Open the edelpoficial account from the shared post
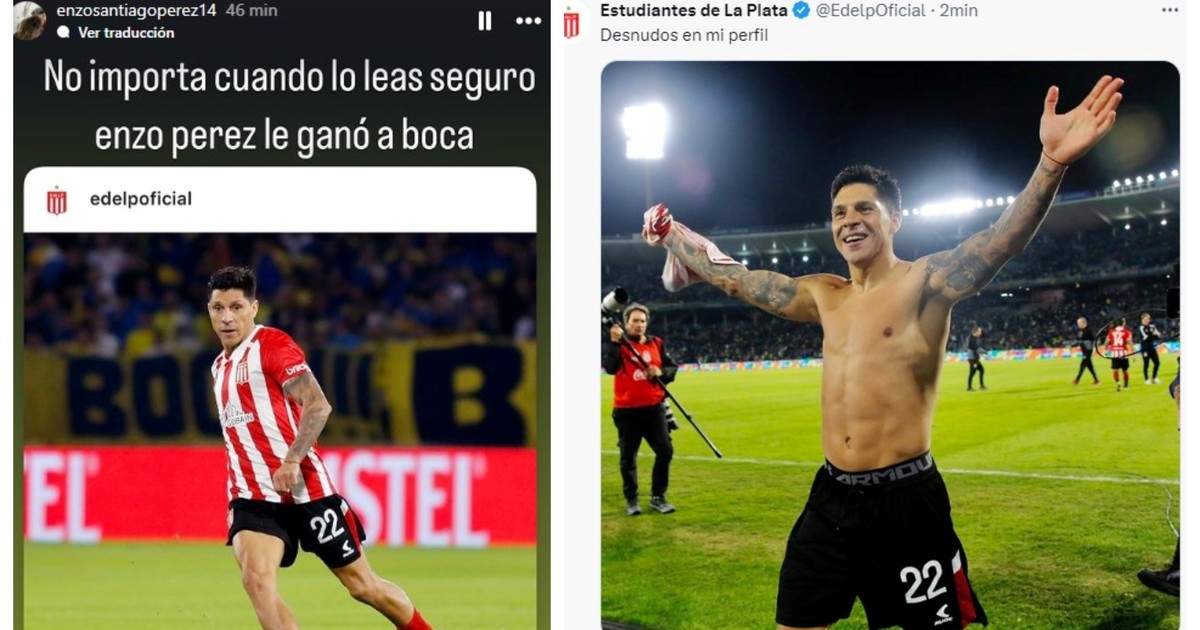 coord(141,199)
